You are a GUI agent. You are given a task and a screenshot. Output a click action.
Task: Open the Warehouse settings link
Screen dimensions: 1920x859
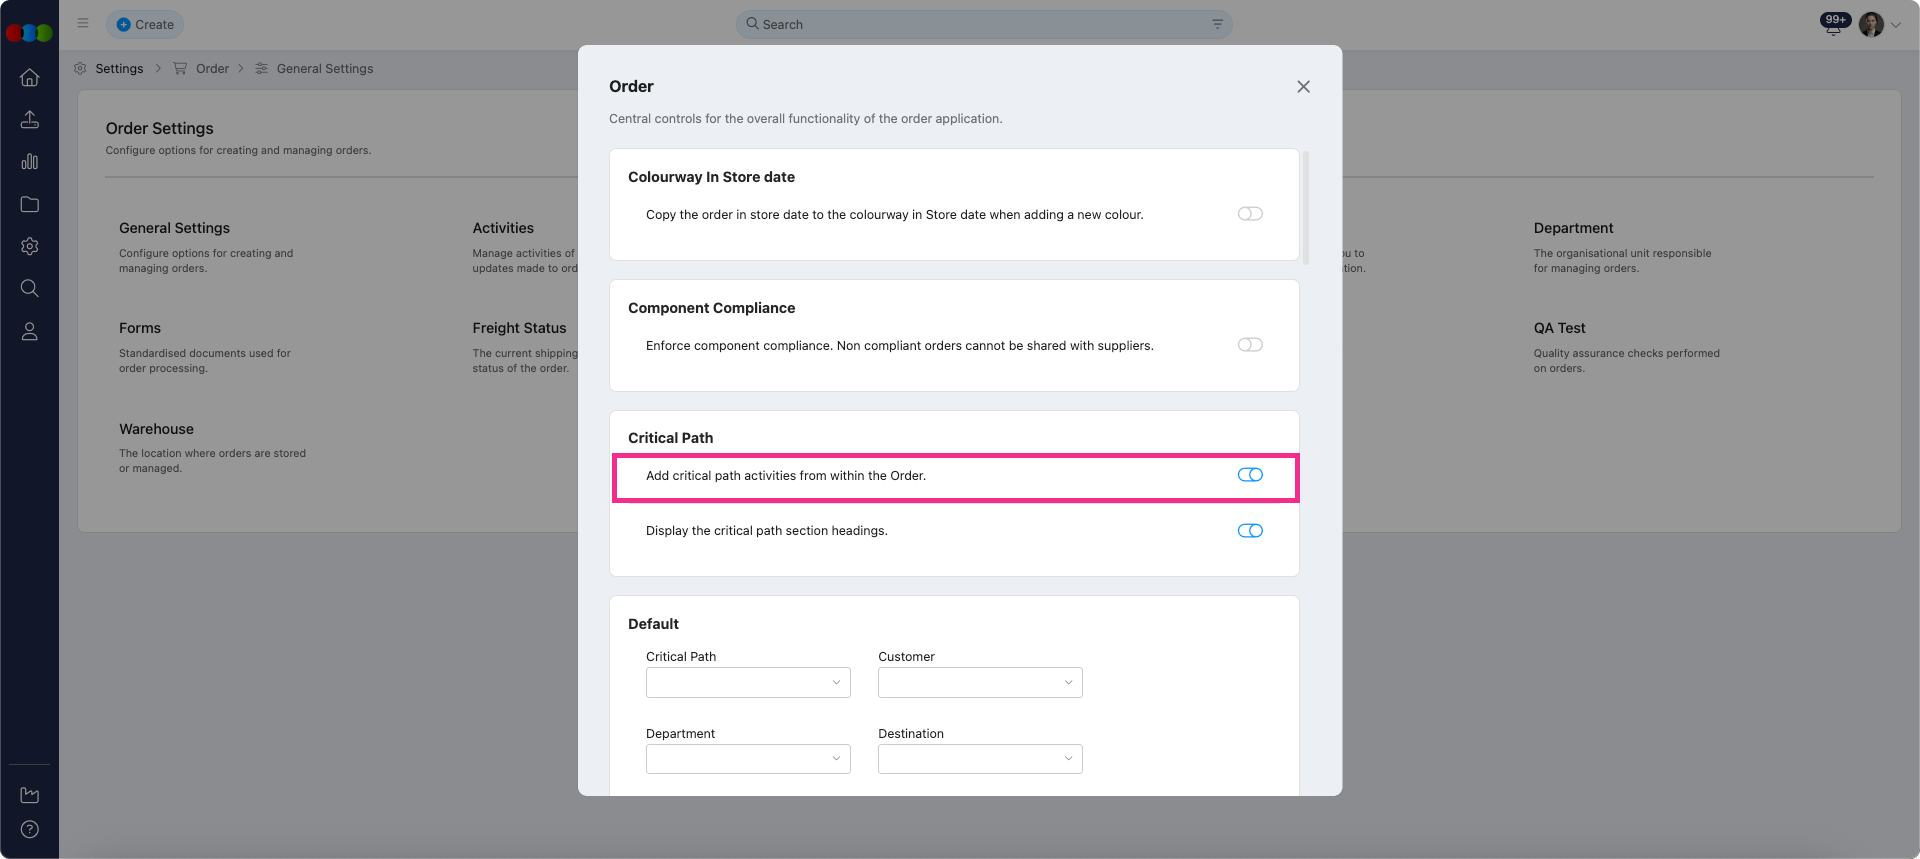(x=156, y=429)
